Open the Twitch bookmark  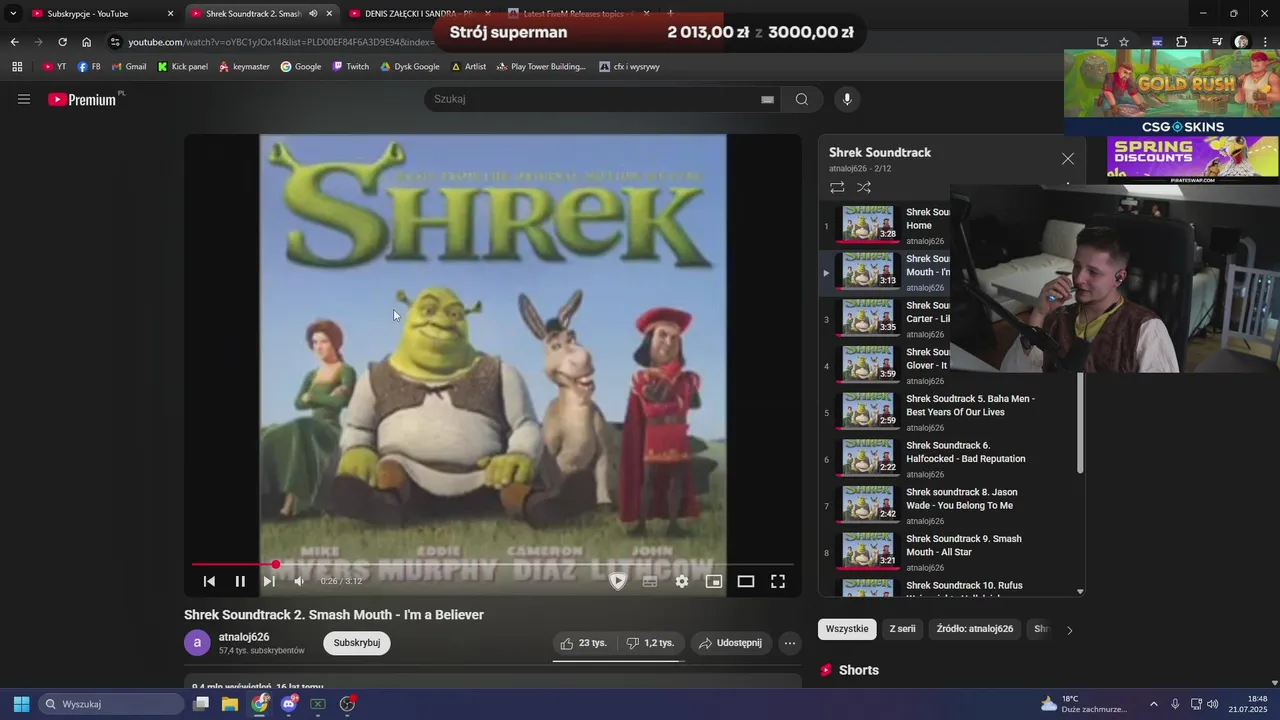pyautogui.click(x=351, y=67)
